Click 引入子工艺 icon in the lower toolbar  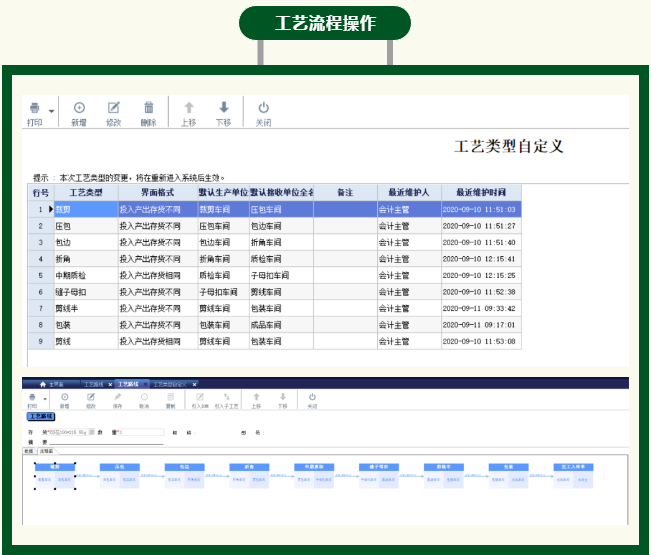coord(226,397)
